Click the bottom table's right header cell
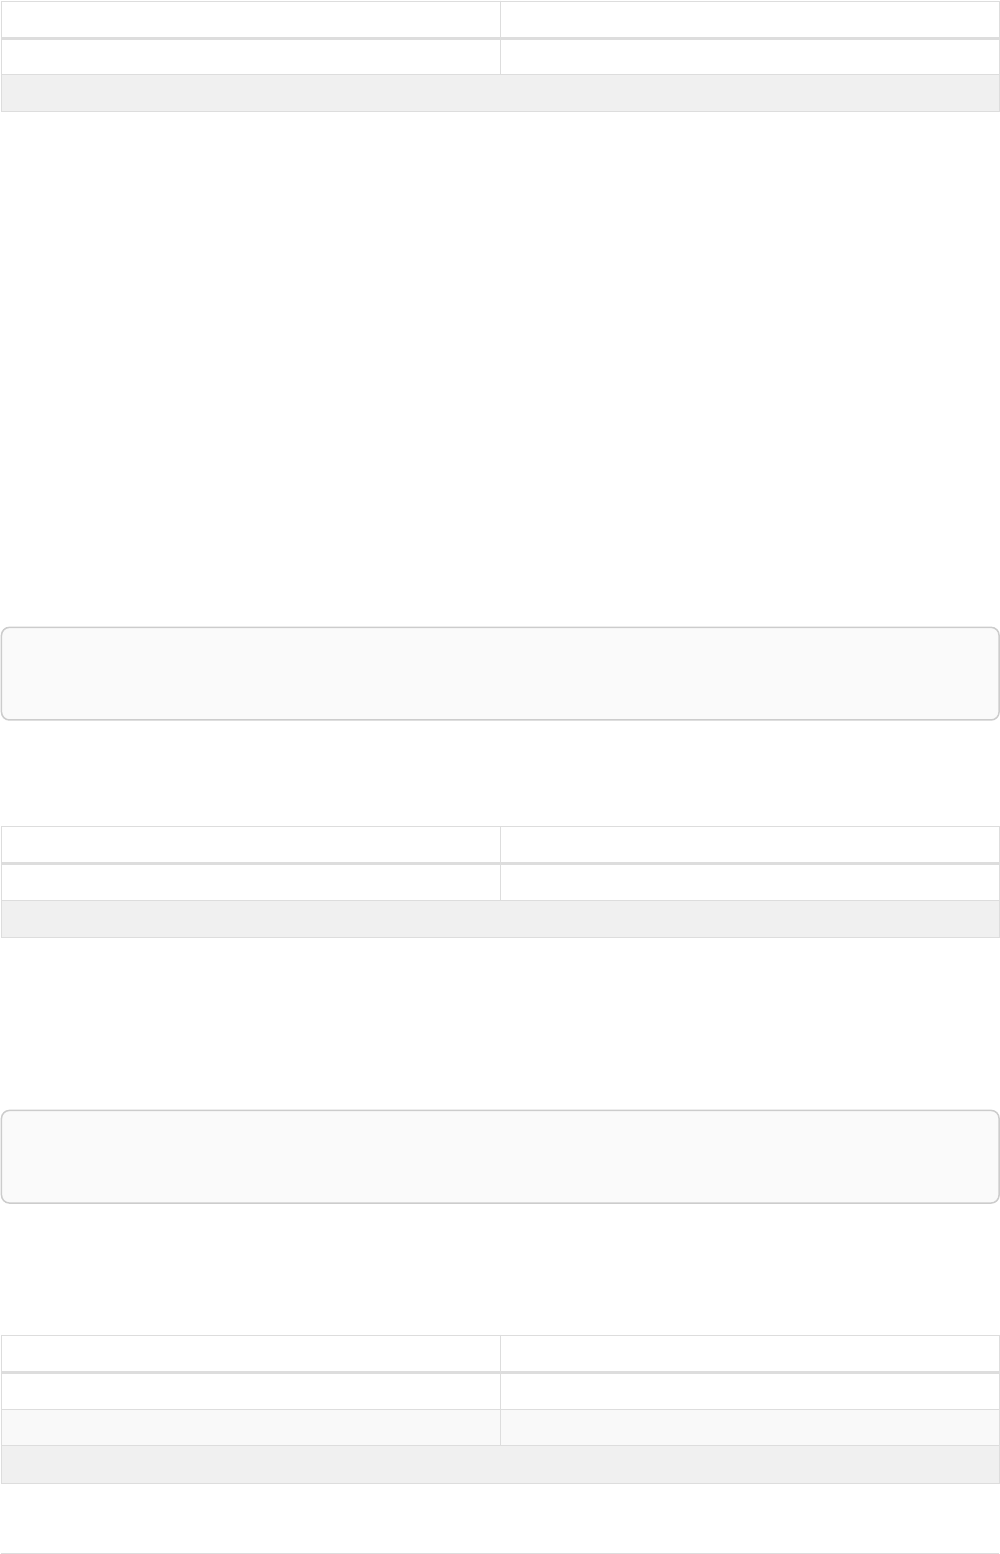The image size is (1000, 1554). click(x=749, y=1353)
